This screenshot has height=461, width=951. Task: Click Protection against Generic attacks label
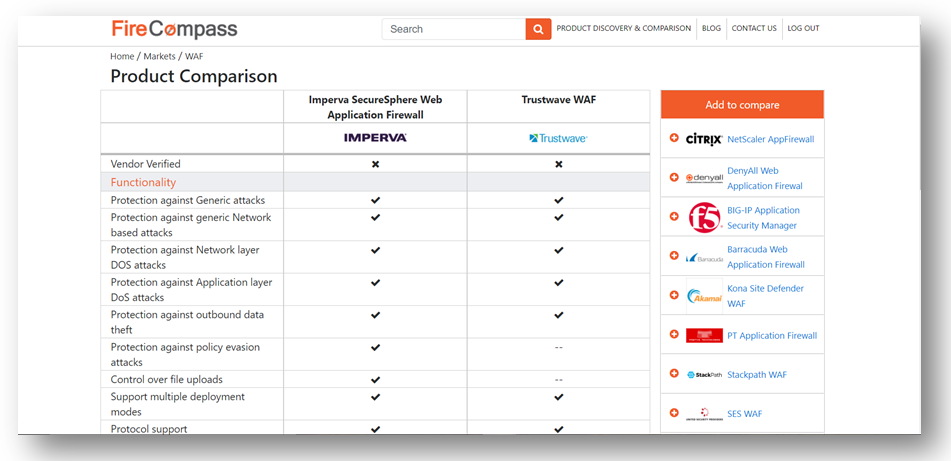188,200
